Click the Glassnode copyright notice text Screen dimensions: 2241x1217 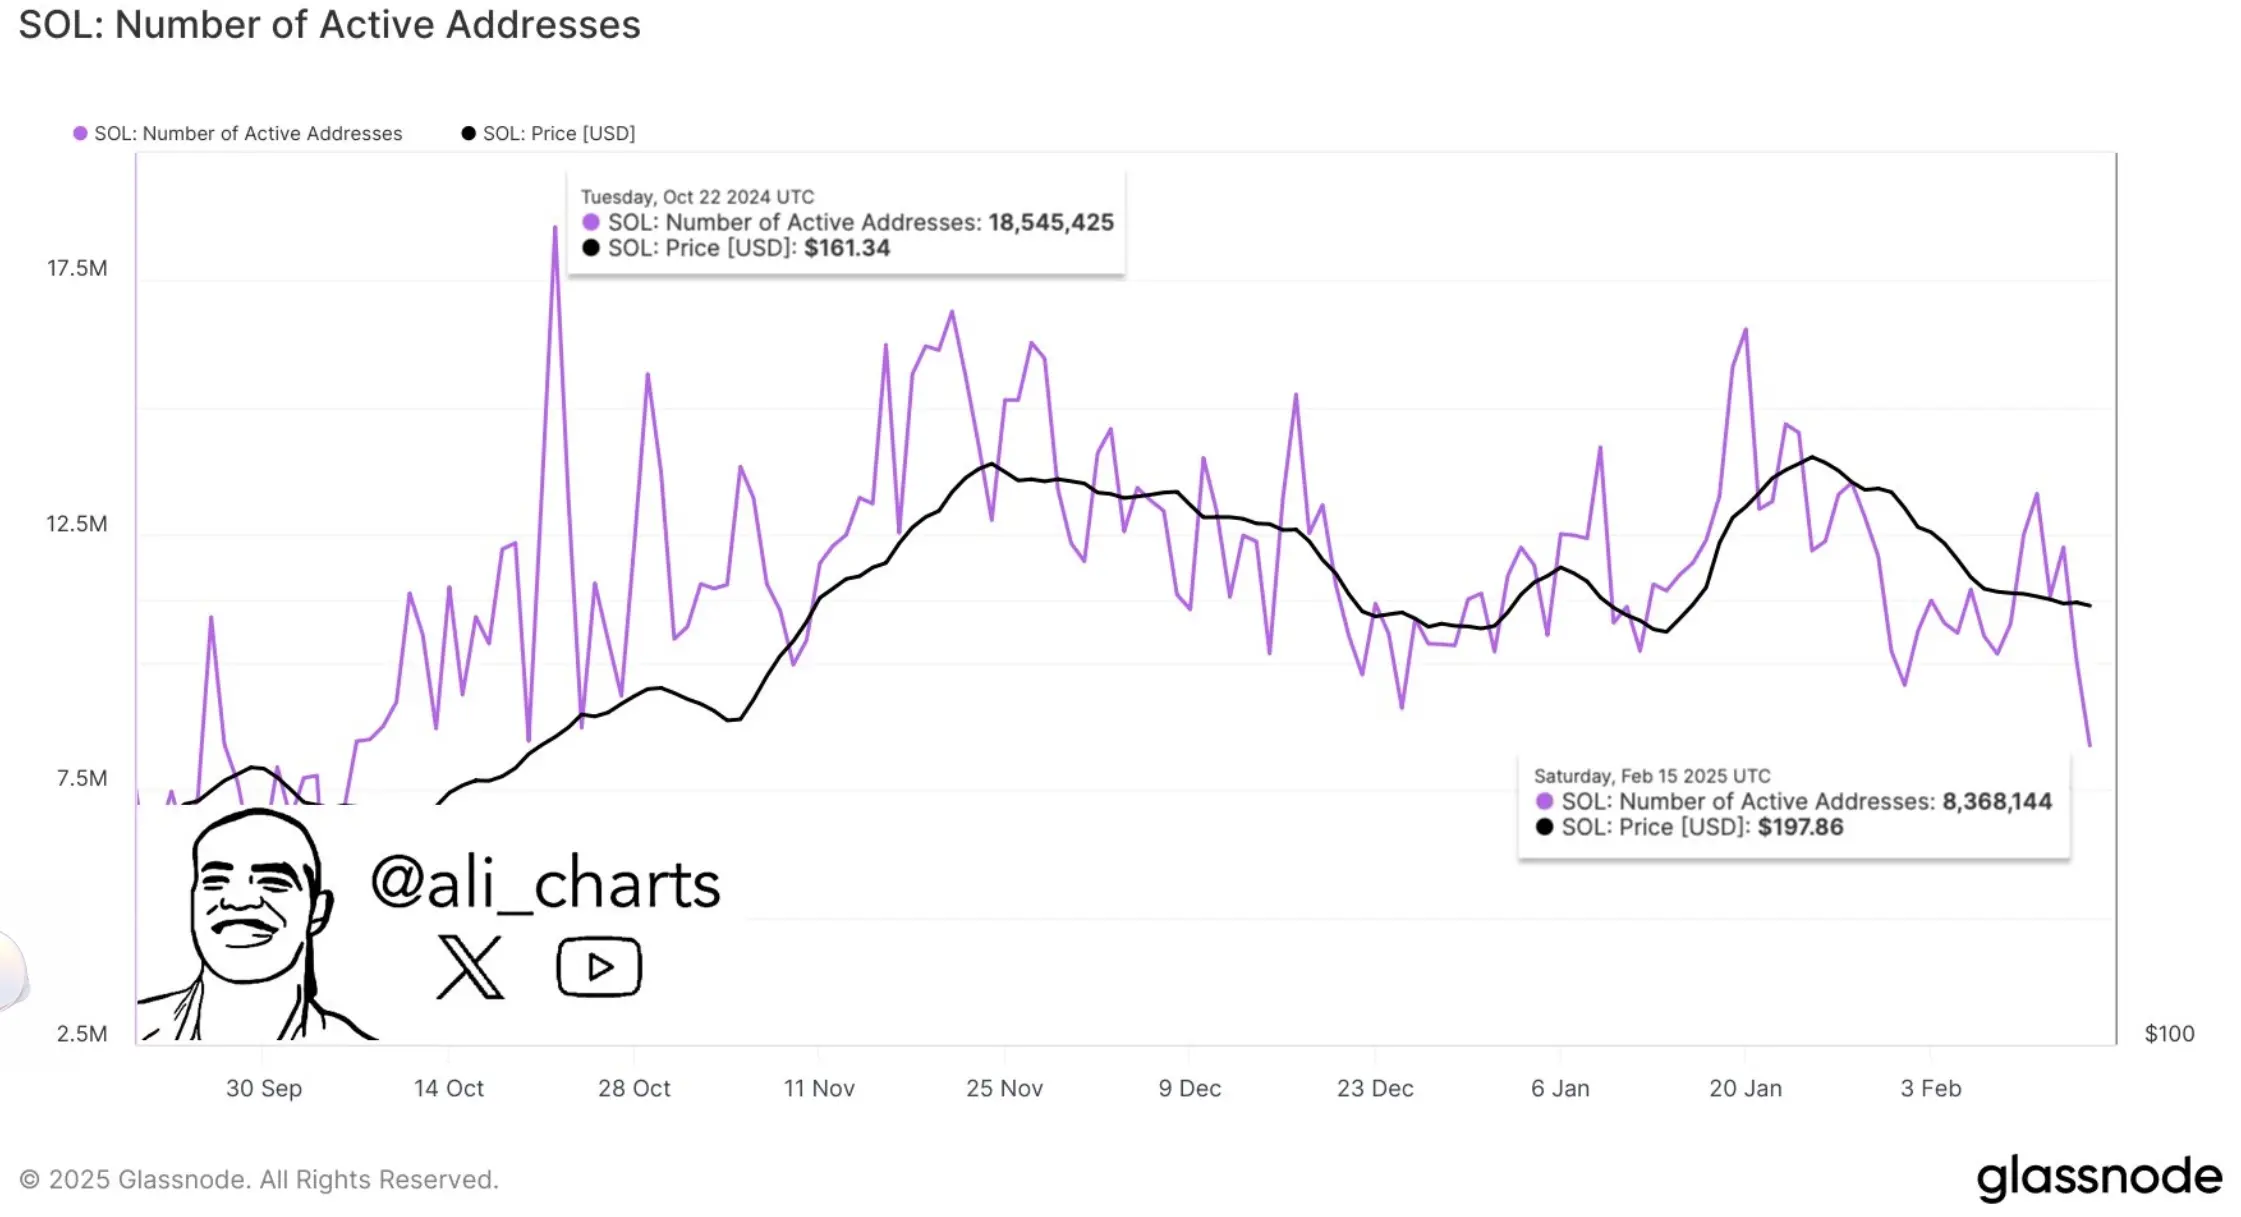click(259, 1180)
